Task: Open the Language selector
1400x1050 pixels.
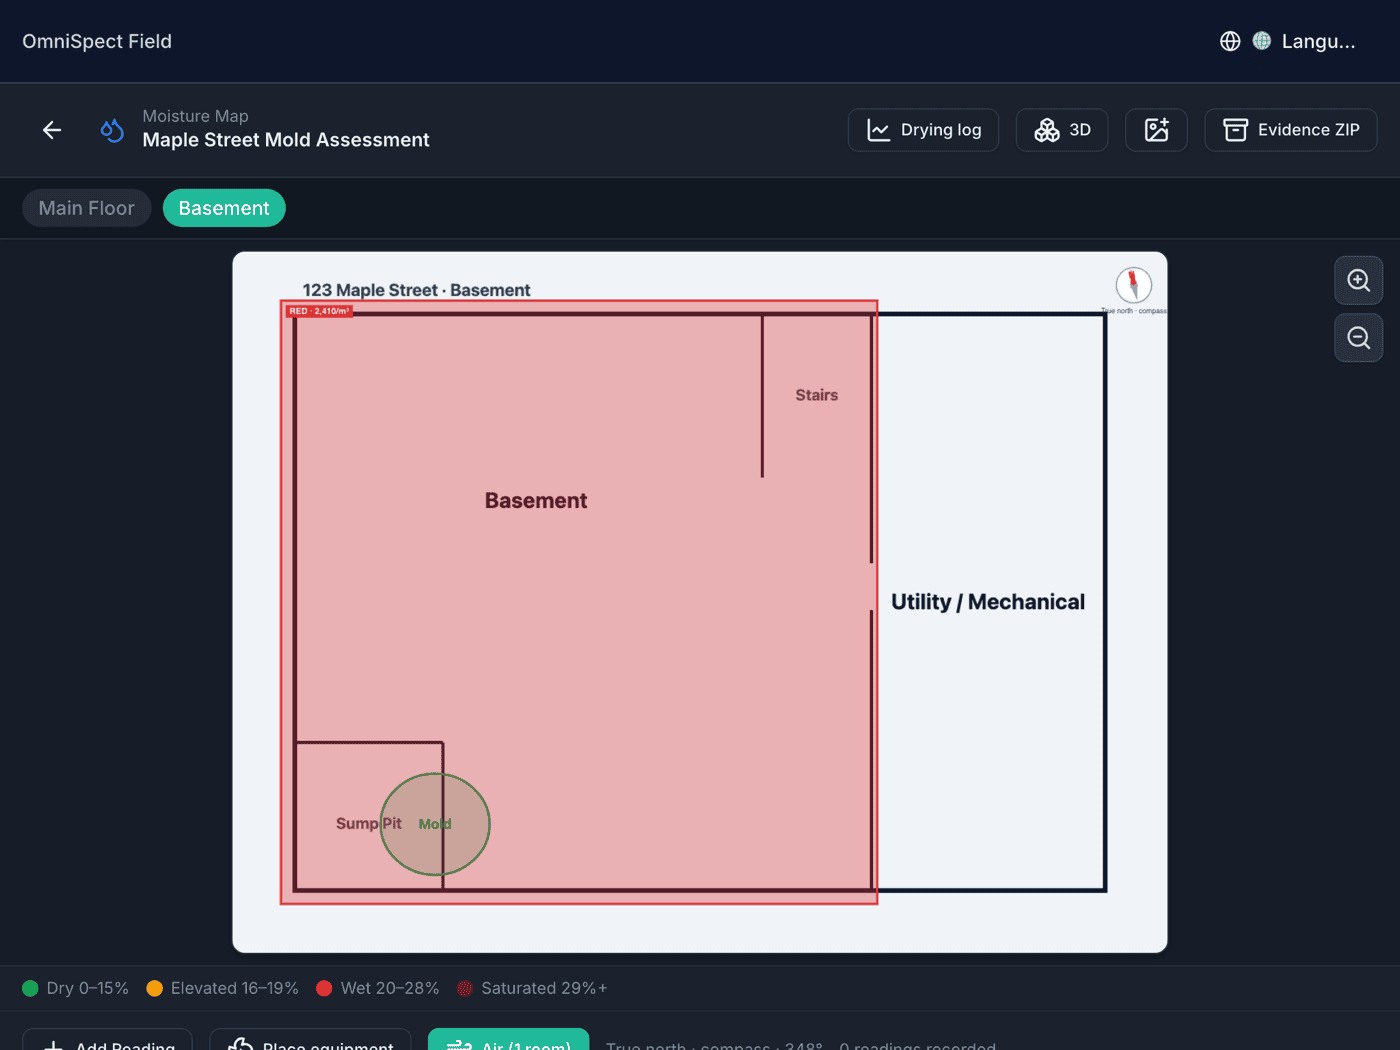Action: click(1288, 41)
